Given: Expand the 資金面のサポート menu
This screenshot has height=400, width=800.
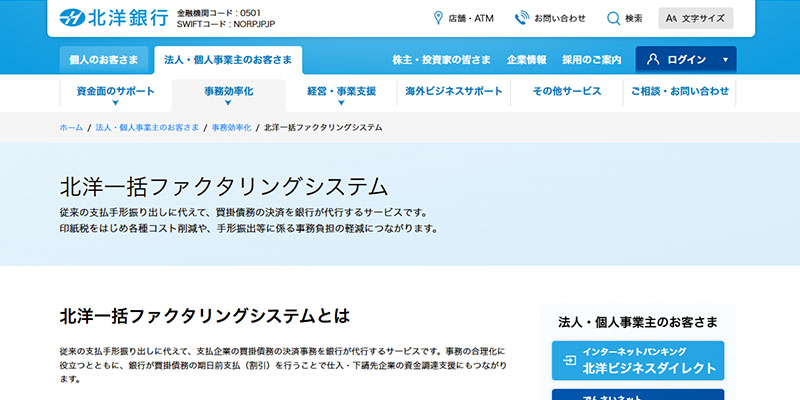Looking at the screenshot, I should pyautogui.click(x=115, y=95).
